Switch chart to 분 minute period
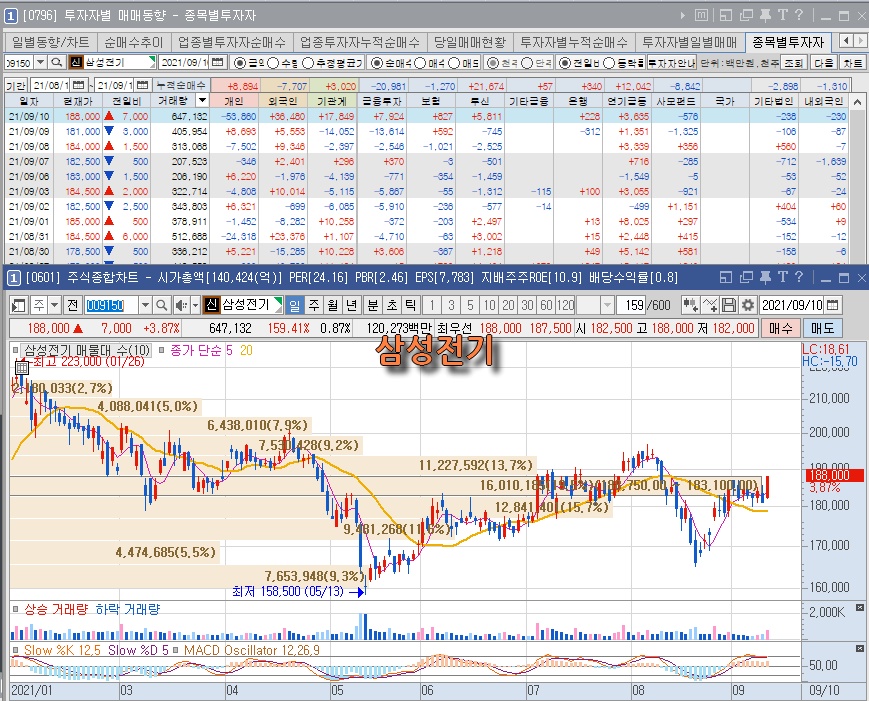 [x=372, y=305]
